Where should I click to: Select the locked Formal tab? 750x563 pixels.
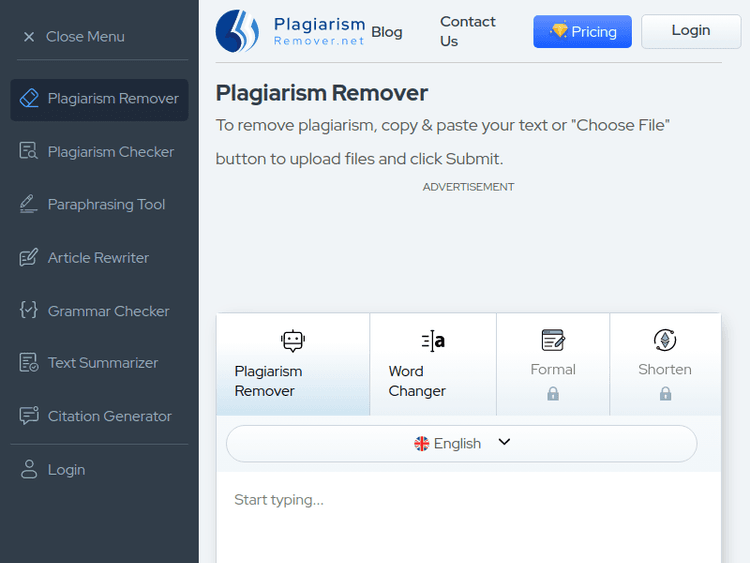click(553, 364)
